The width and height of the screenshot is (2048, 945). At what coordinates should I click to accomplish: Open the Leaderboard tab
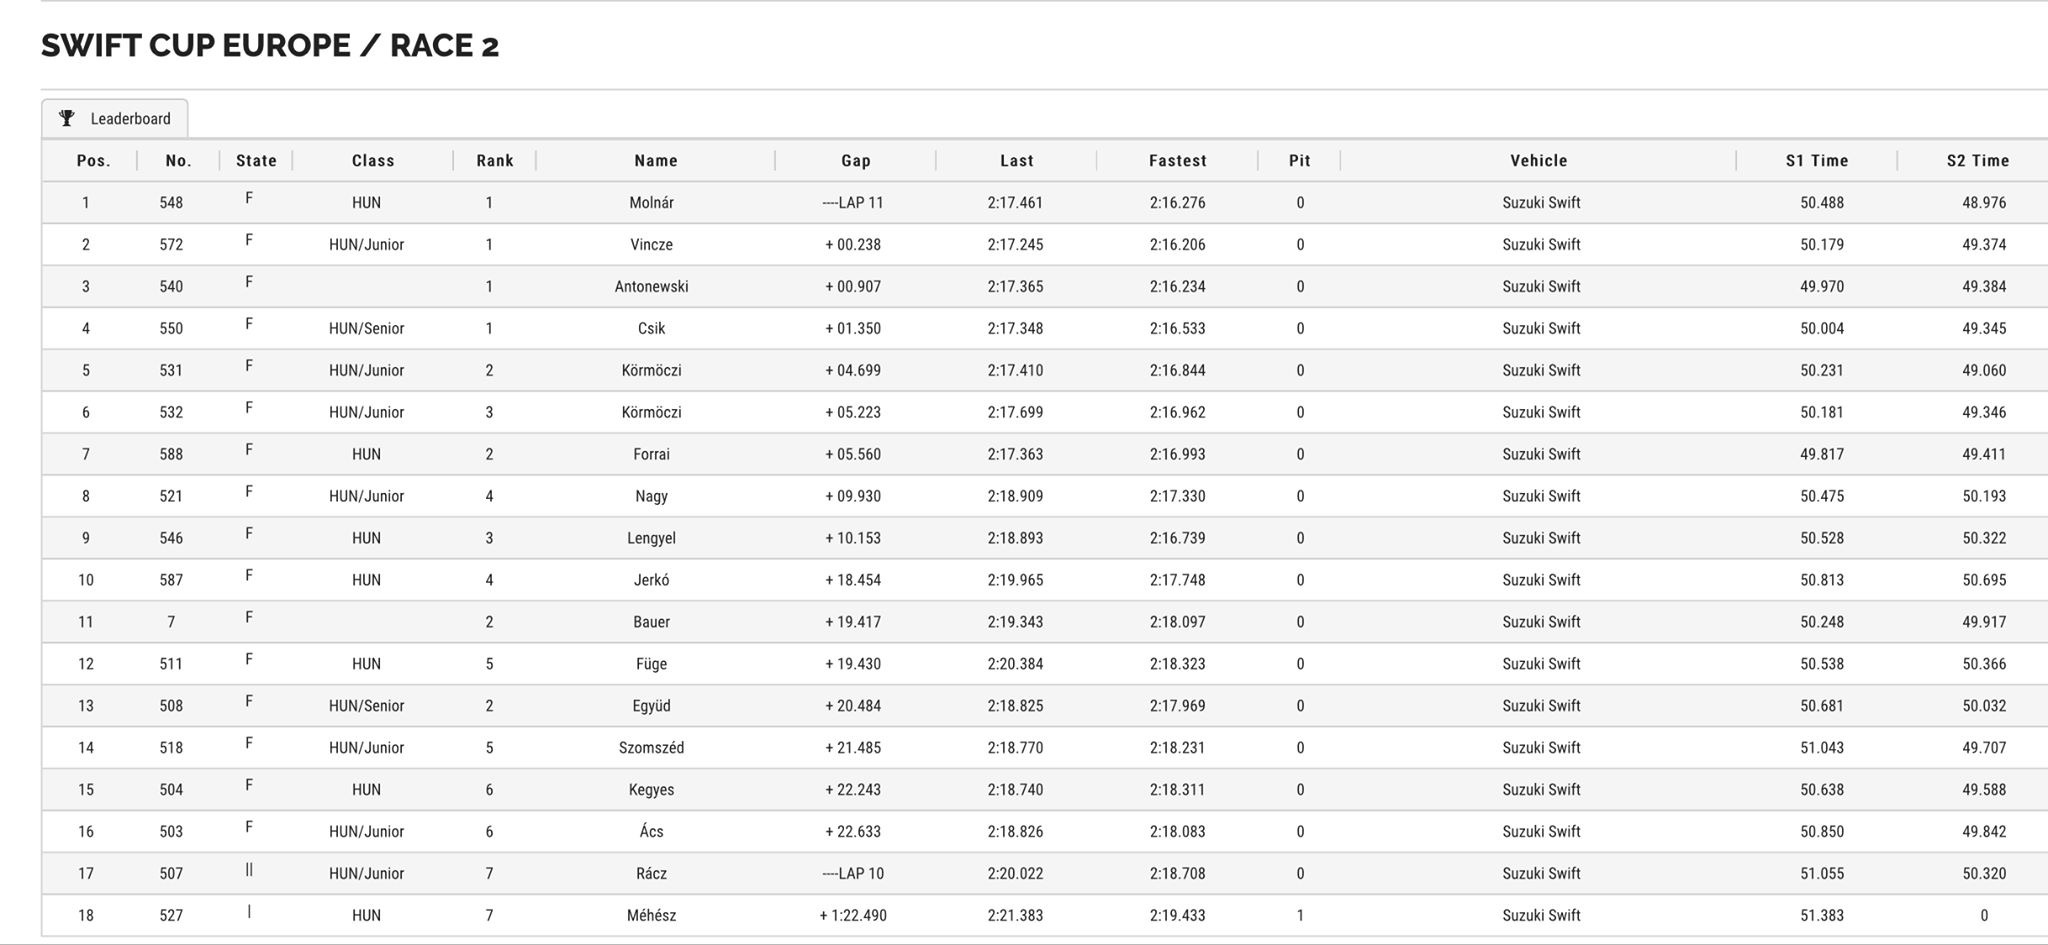tap(115, 118)
